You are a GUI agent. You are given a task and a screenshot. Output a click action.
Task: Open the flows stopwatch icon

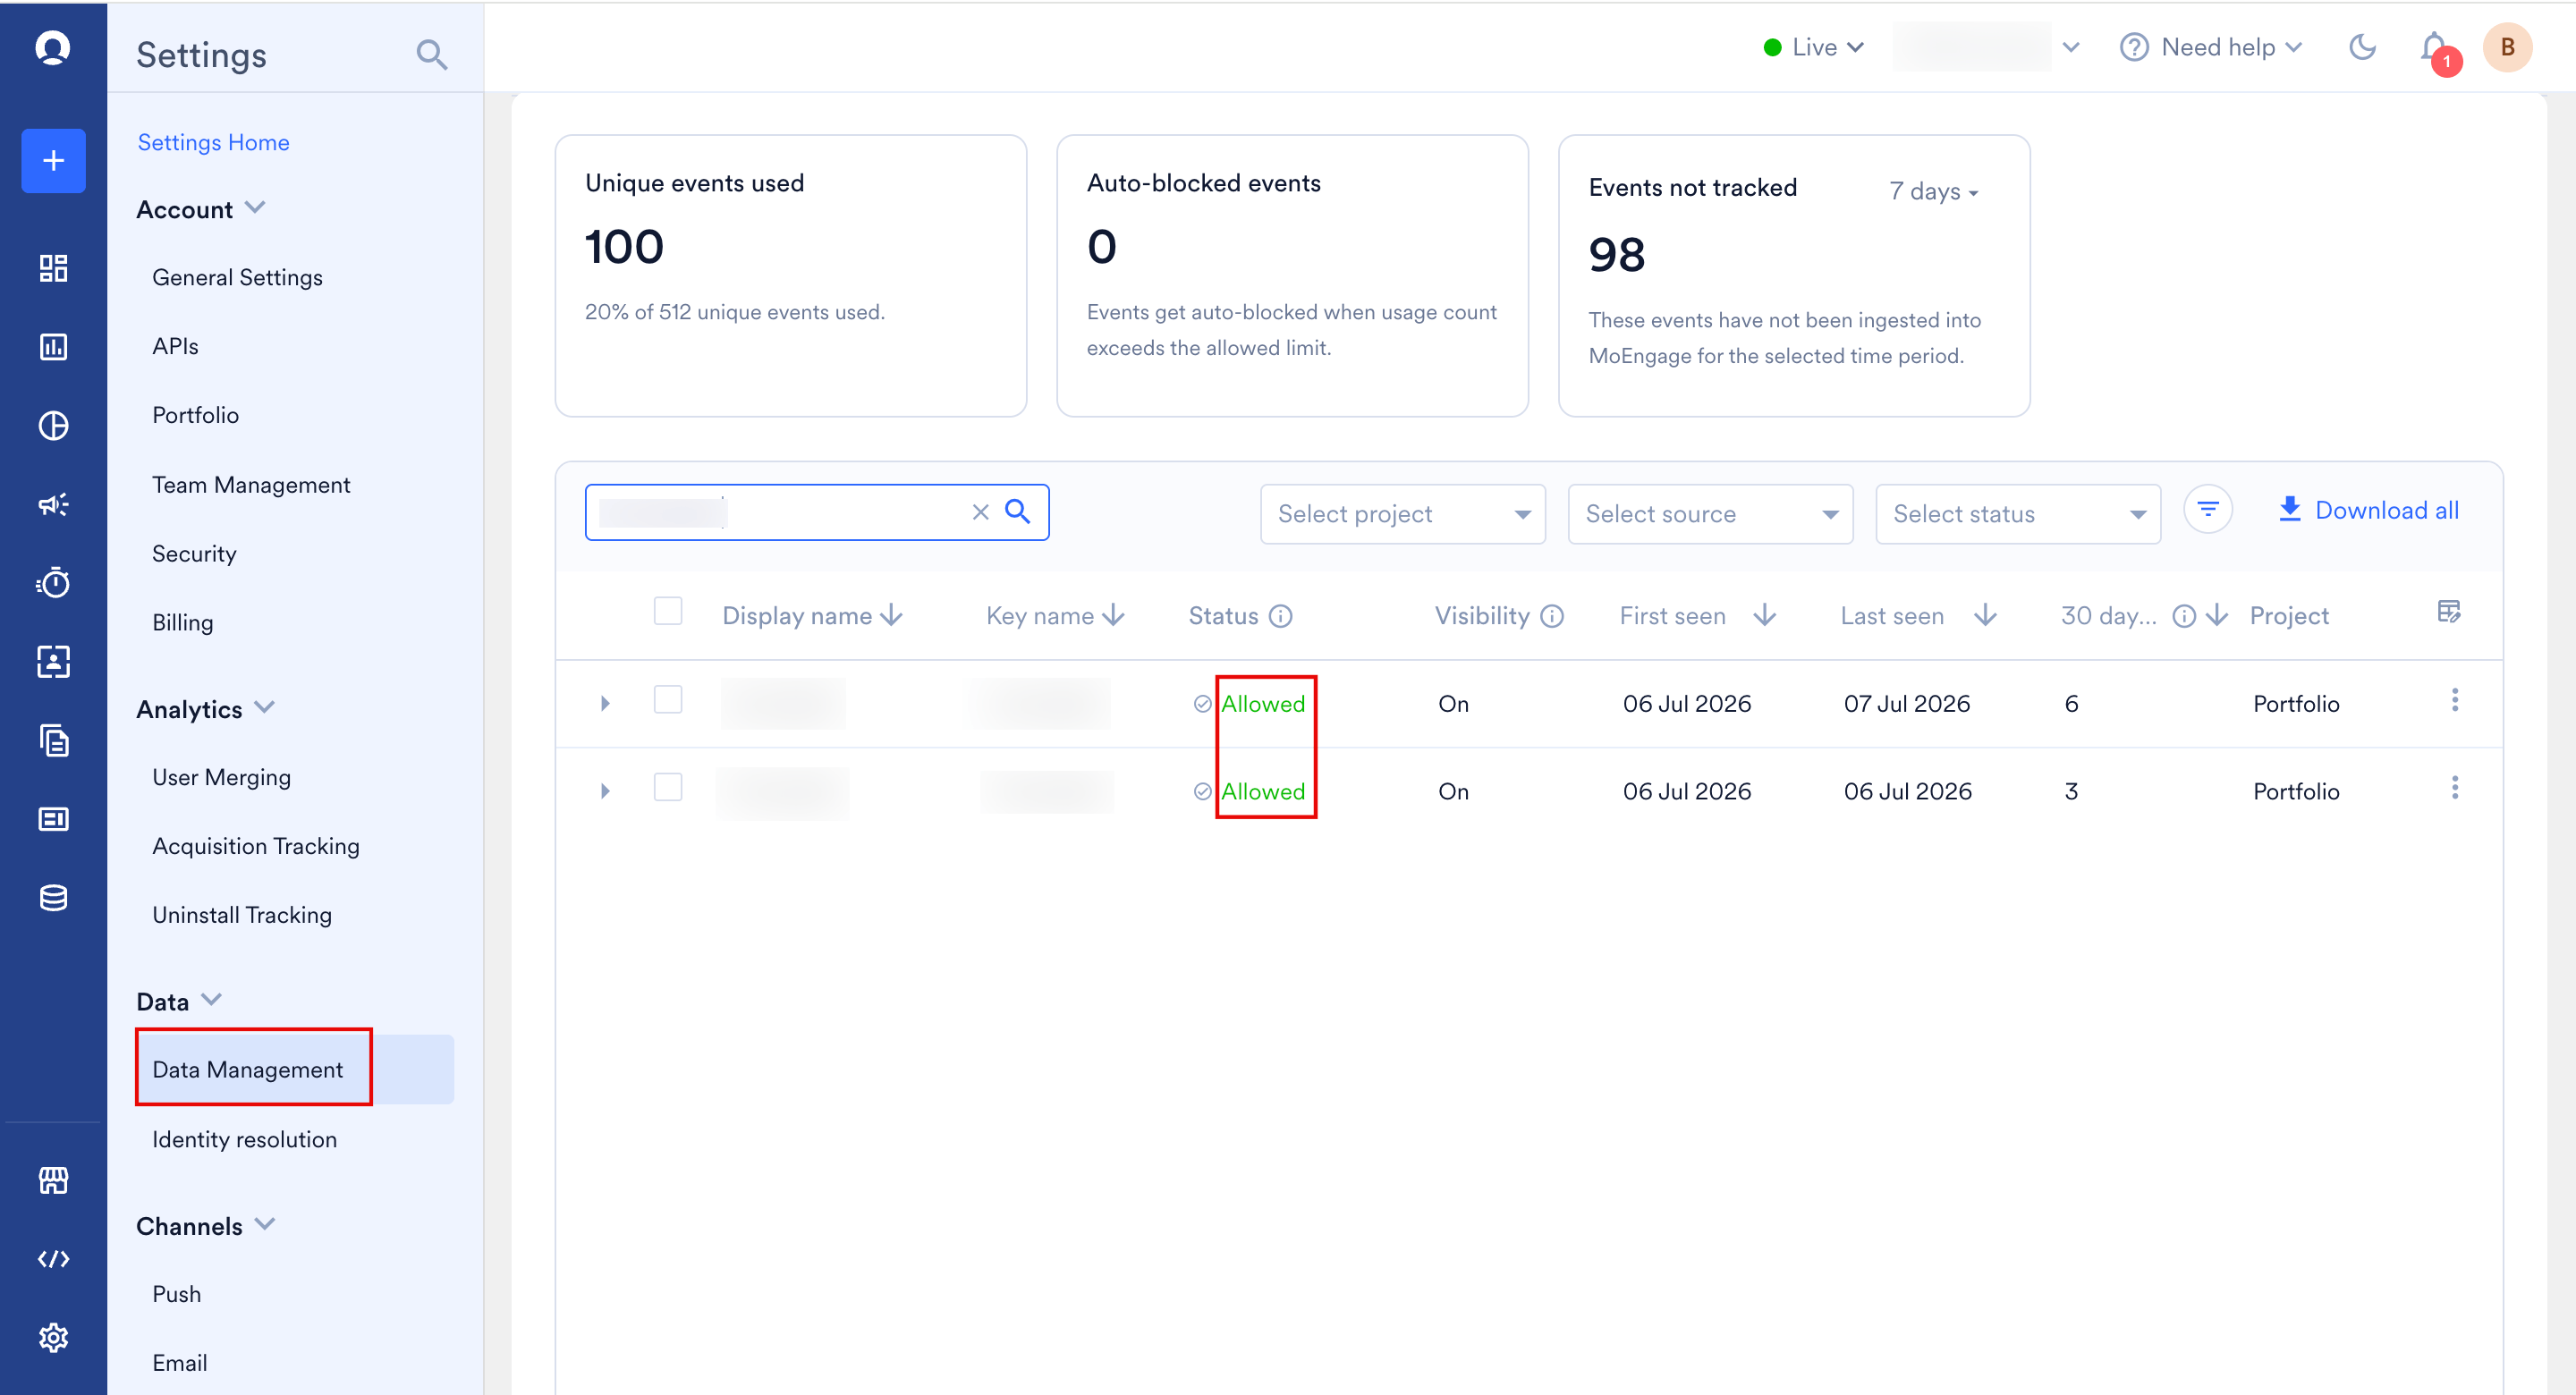click(x=53, y=583)
